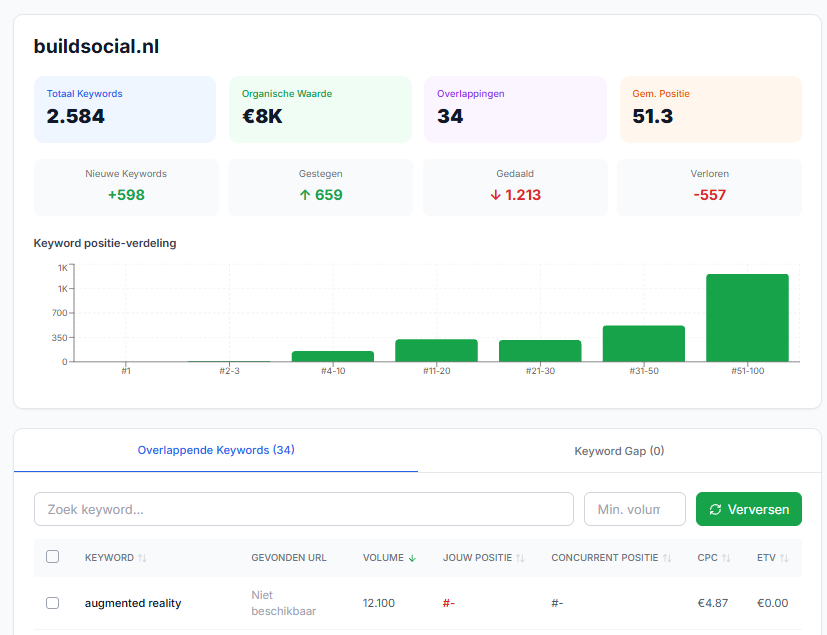The width and height of the screenshot is (827, 635).
Task: Click the €0.00 ETV value
Action: click(773, 603)
